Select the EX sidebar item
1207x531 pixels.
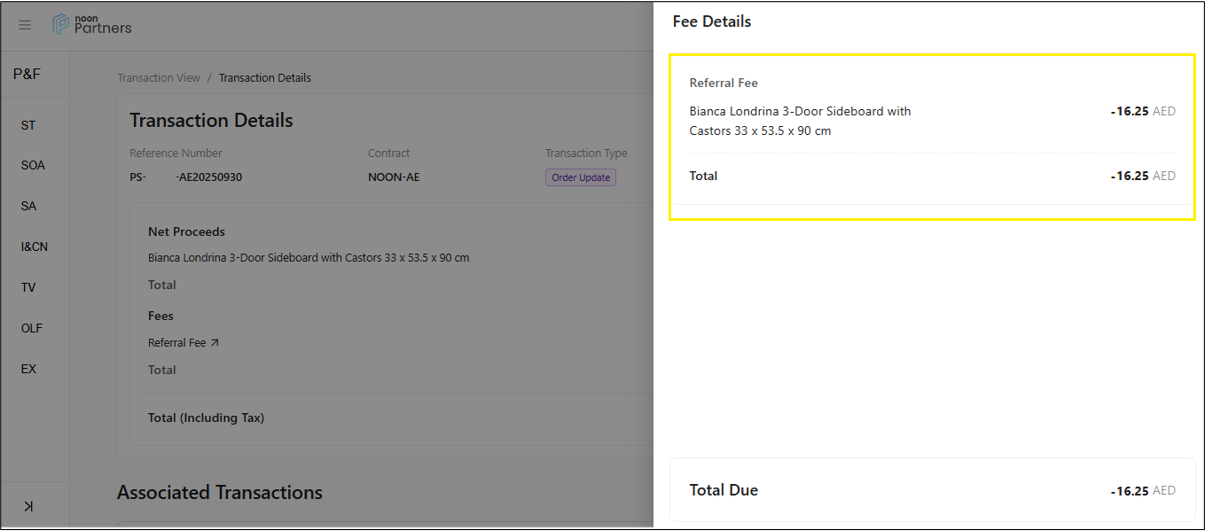(28, 369)
